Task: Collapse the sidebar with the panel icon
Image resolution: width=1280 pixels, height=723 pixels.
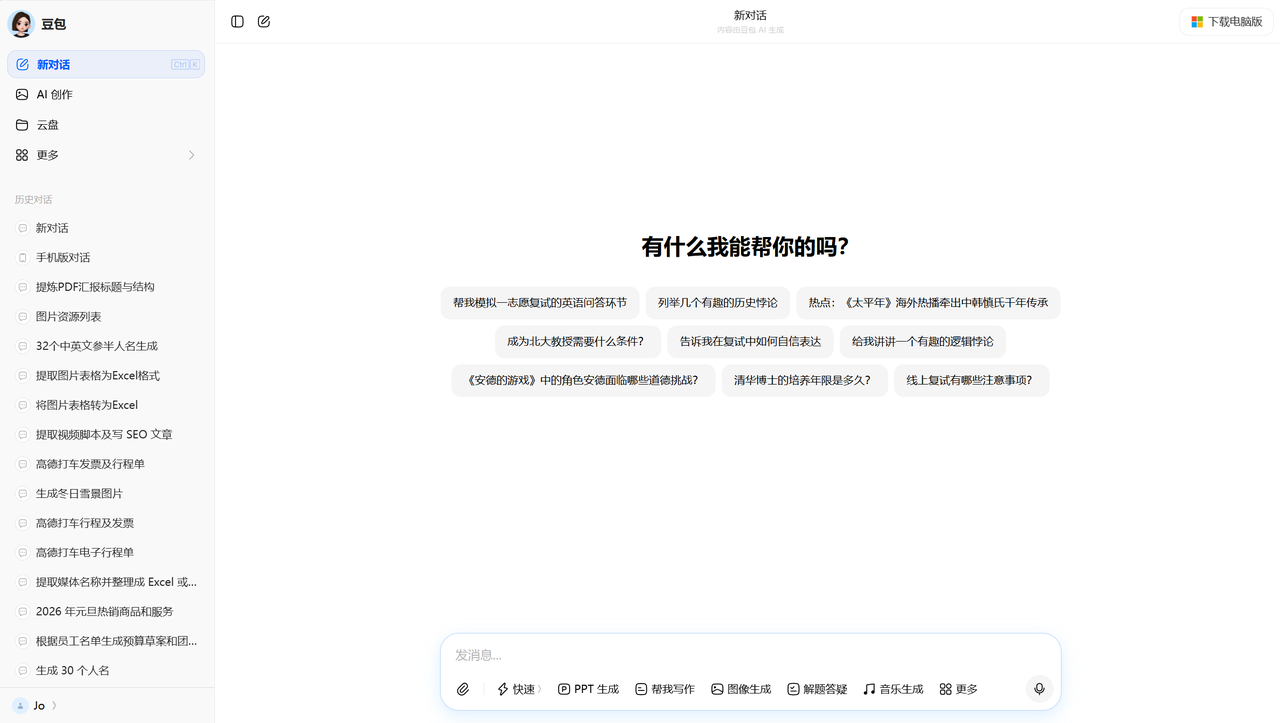Action: point(237,21)
